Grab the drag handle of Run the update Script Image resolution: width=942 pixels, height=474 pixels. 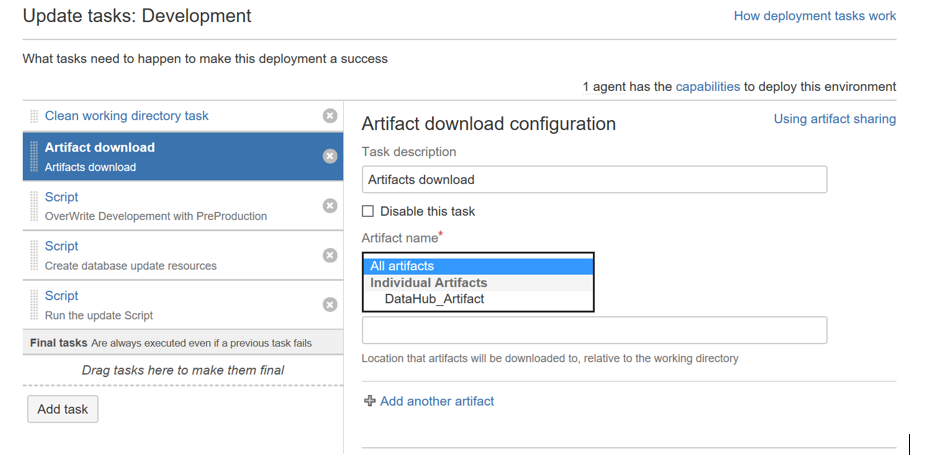[34, 305]
